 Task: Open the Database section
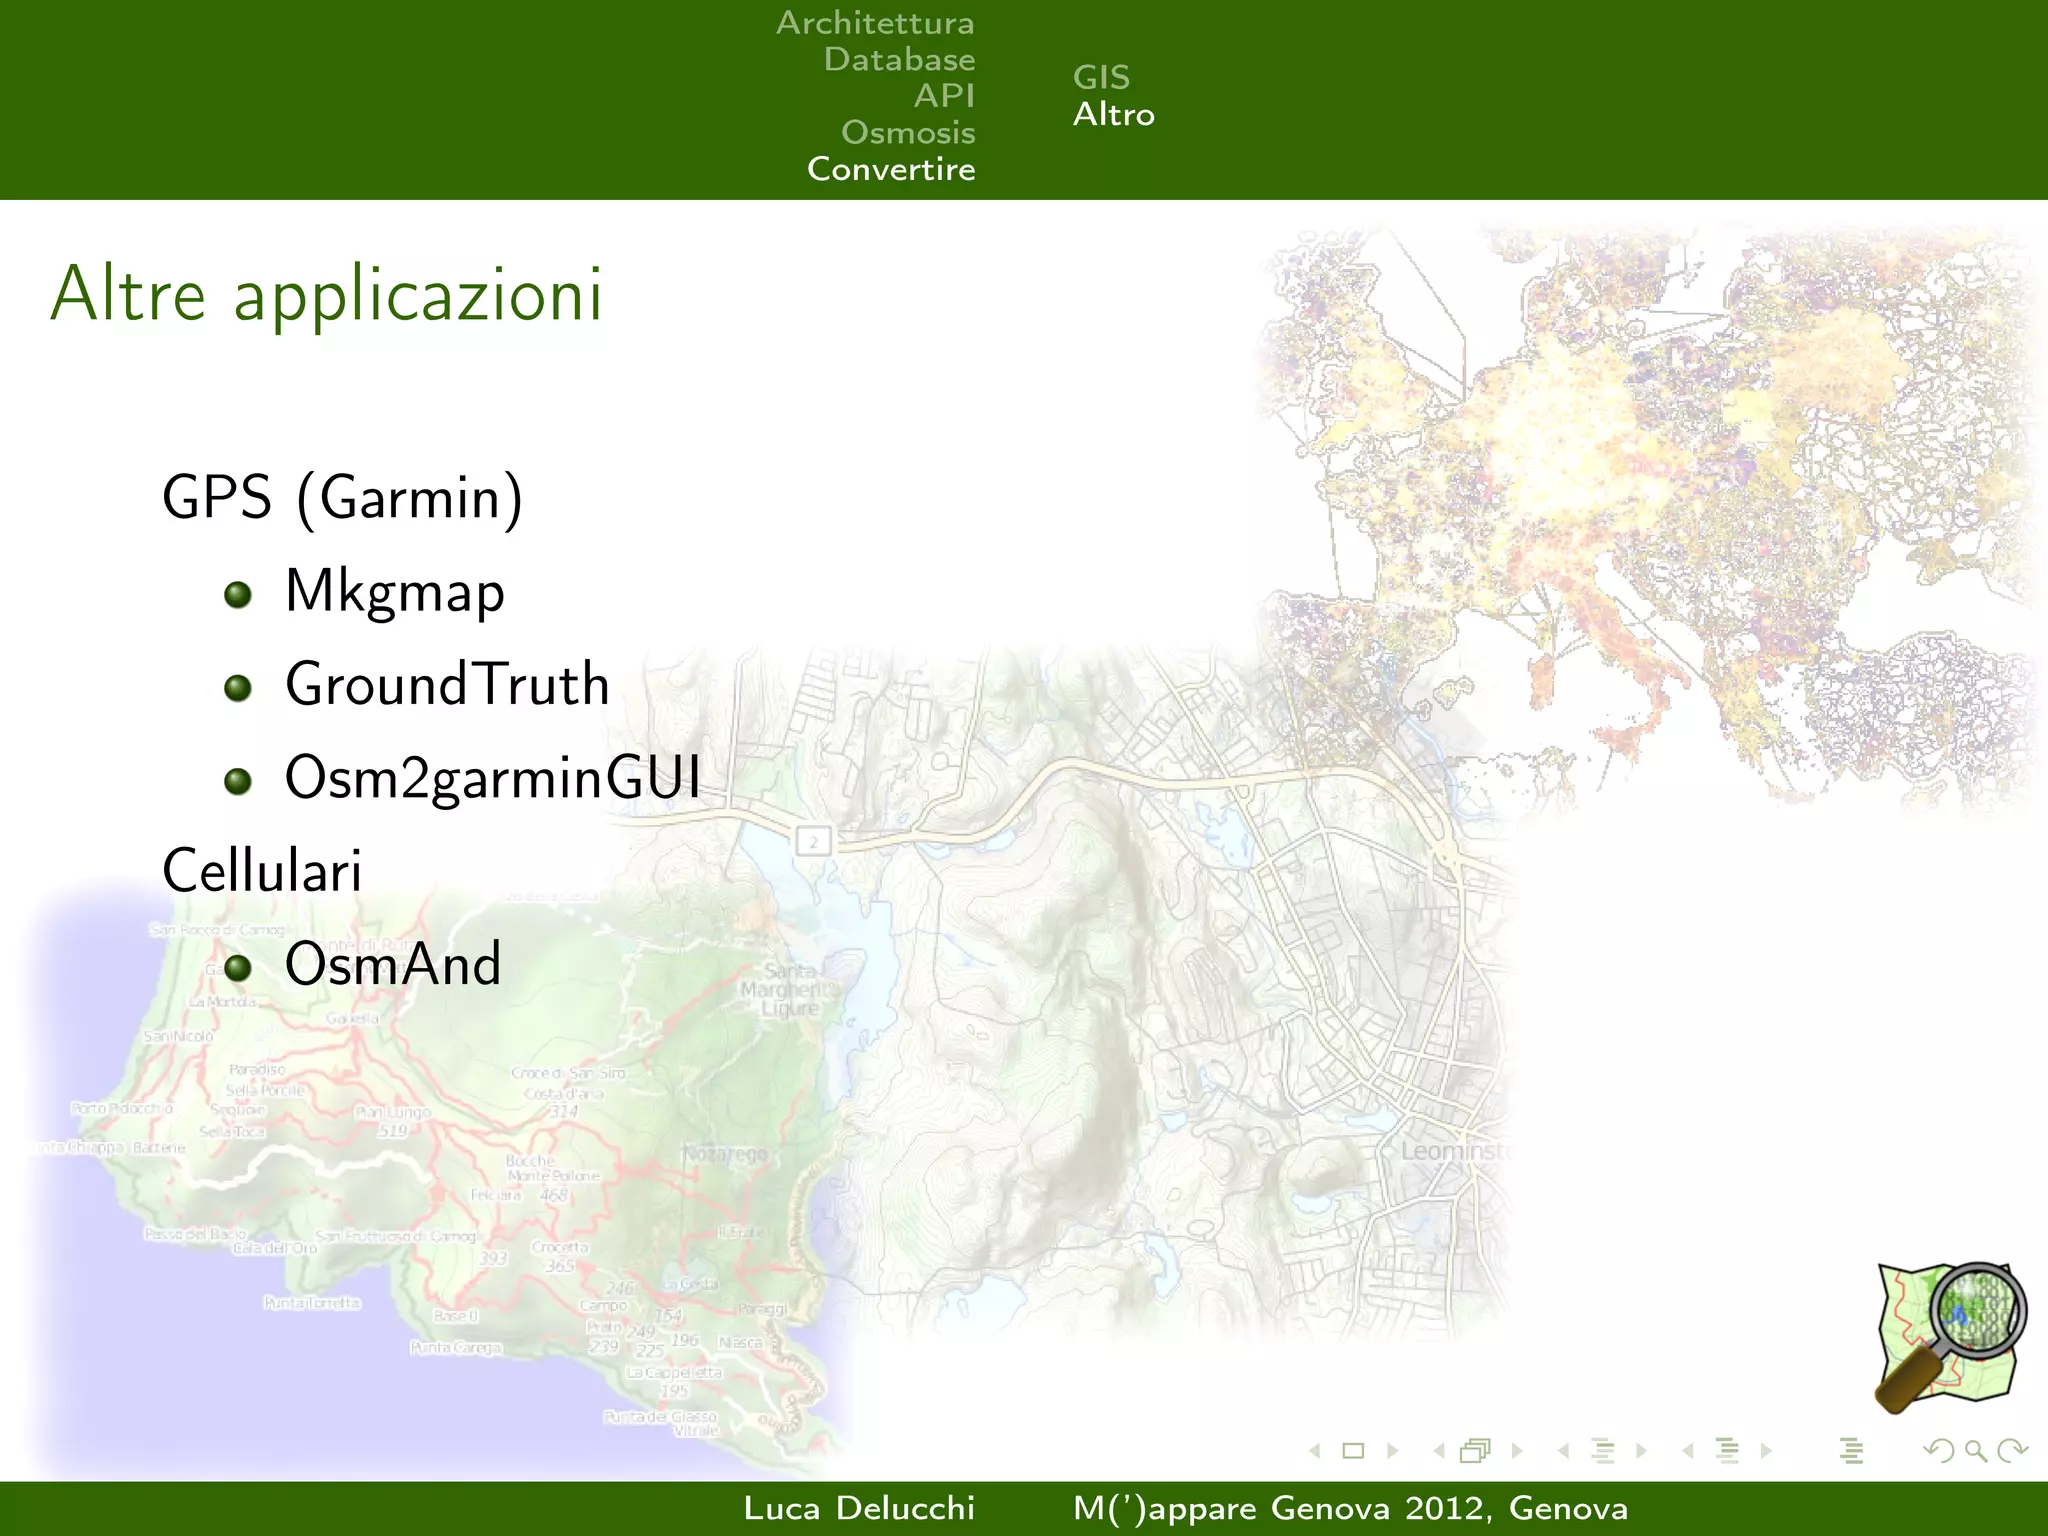click(899, 60)
